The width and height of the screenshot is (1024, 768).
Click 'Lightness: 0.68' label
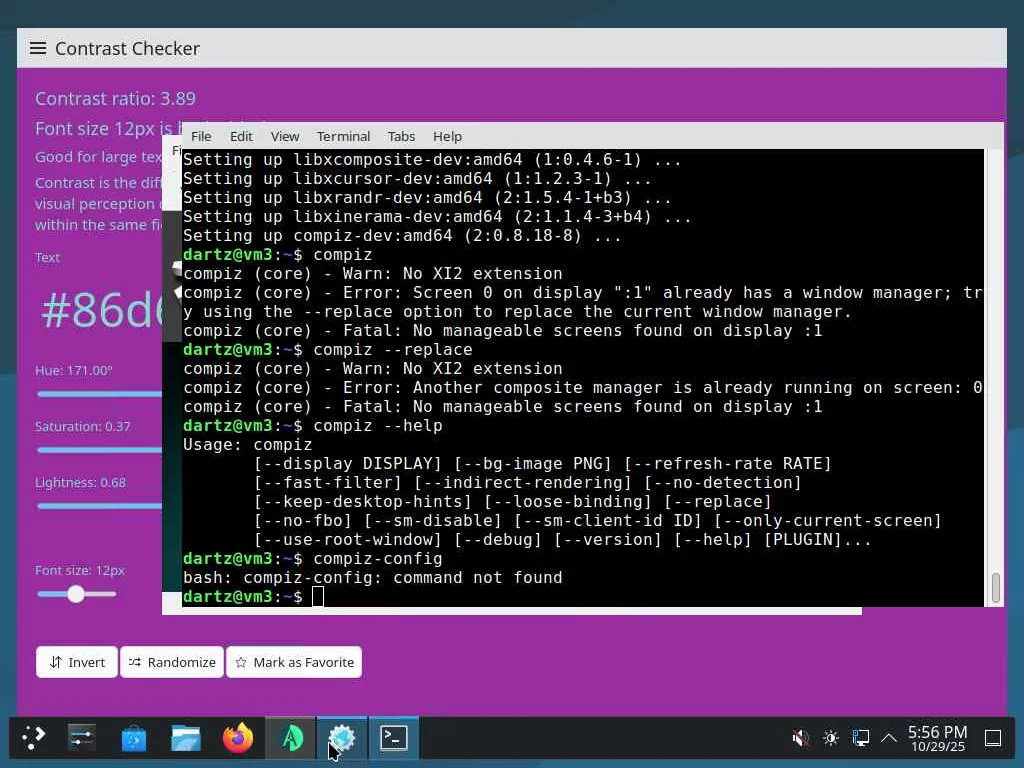[x=80, y=483]
